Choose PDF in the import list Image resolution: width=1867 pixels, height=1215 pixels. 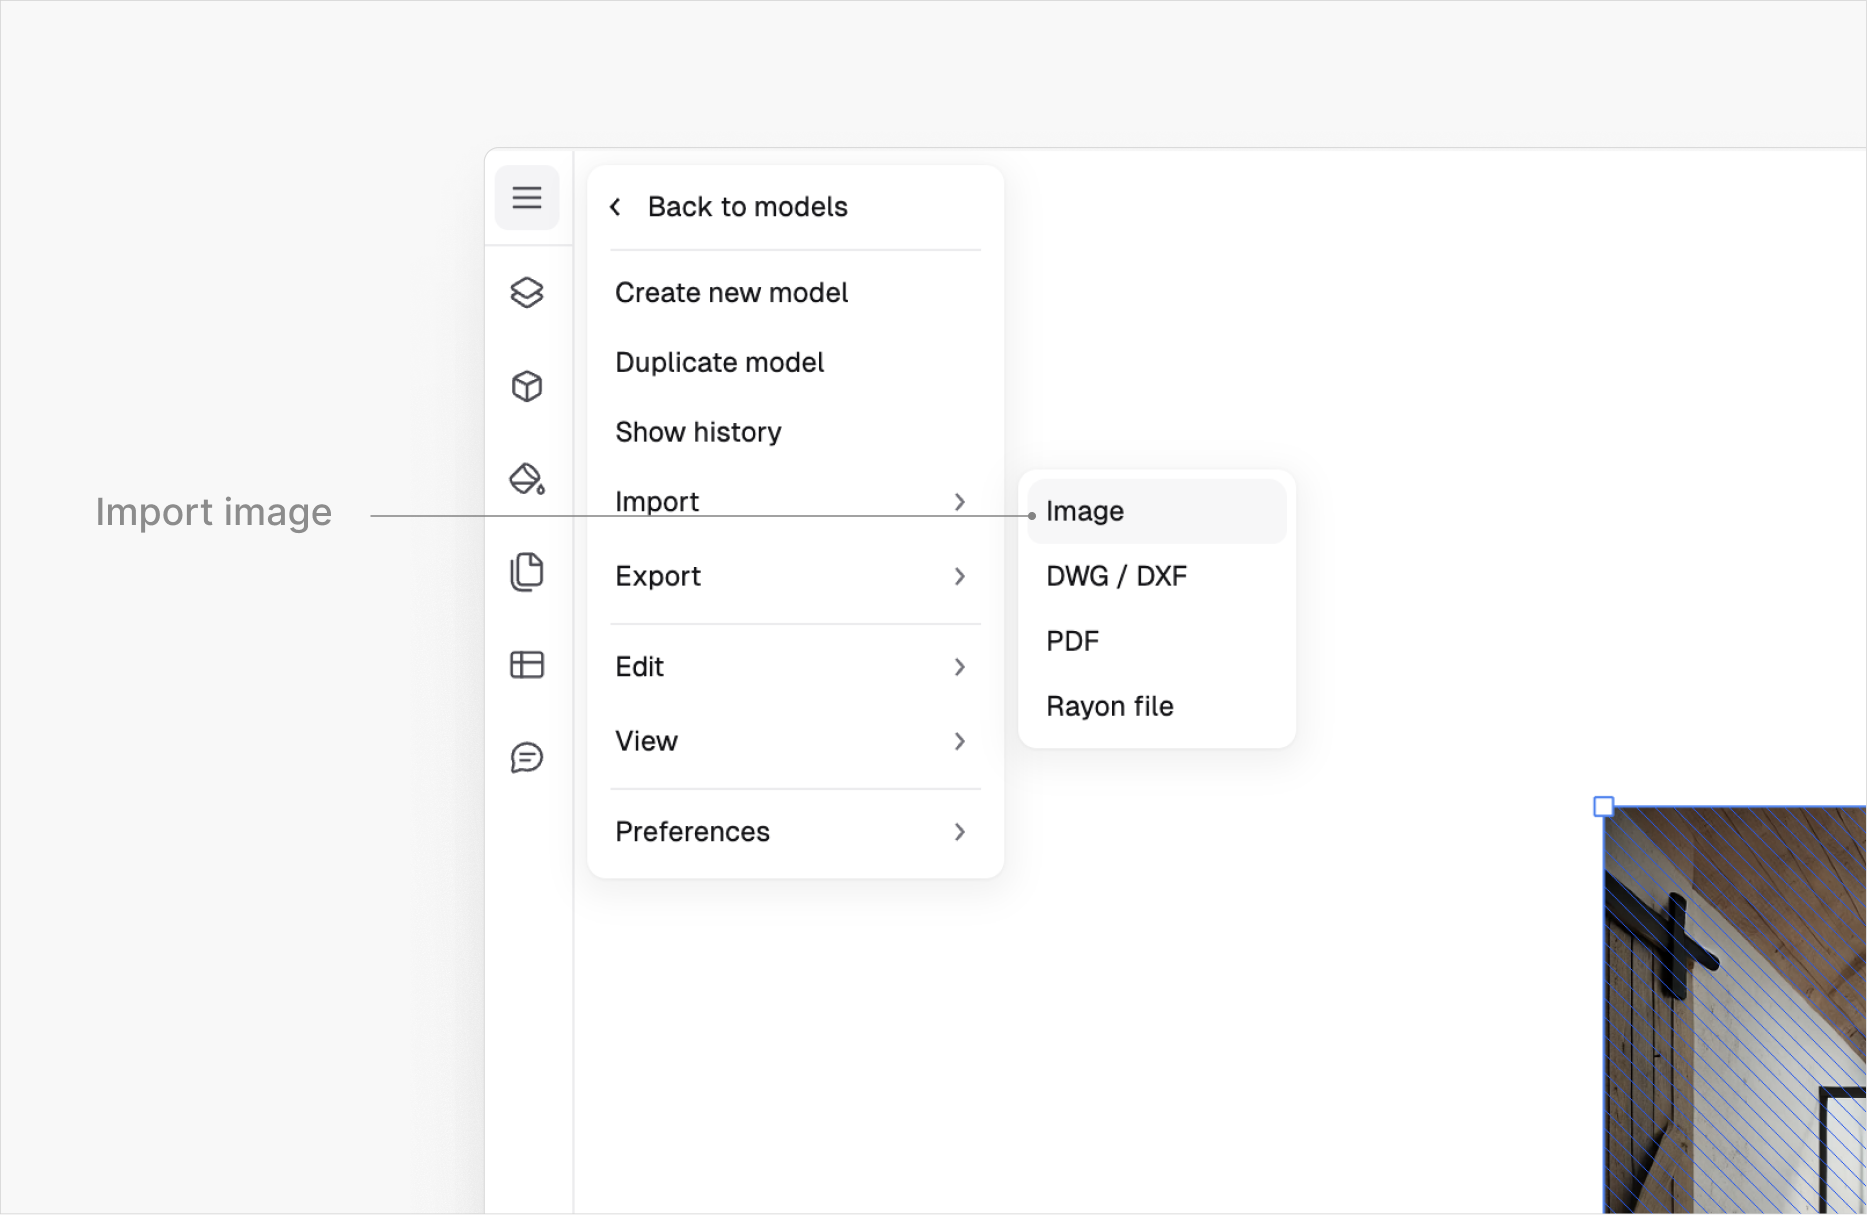click(x=1072, y=641)
